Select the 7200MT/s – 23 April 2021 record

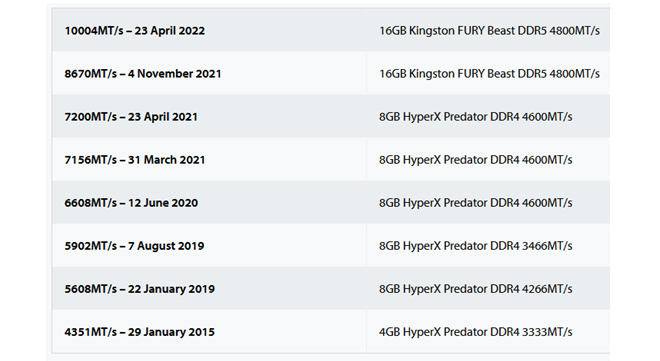209,117
